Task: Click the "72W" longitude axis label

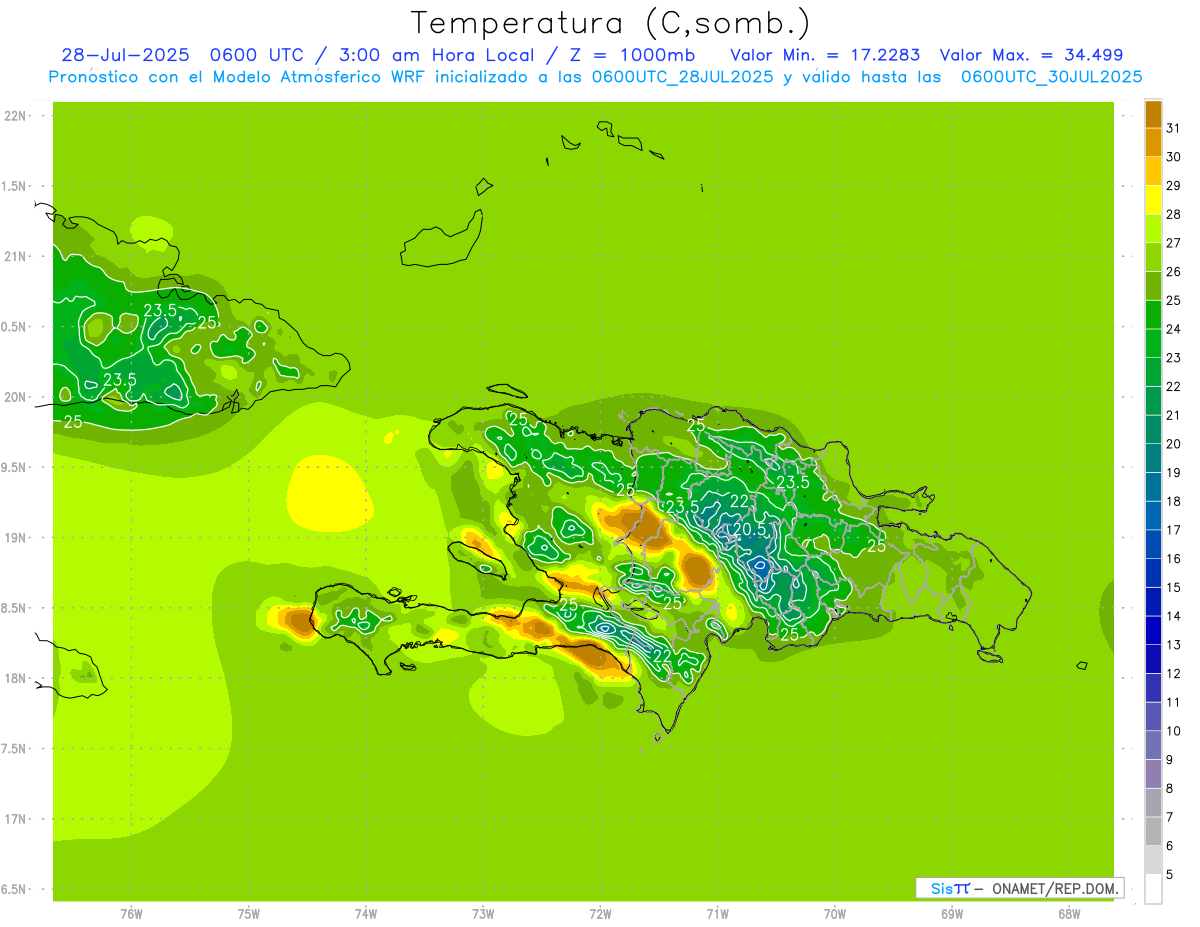Action: pyautogui.click(x=600, y=914)
